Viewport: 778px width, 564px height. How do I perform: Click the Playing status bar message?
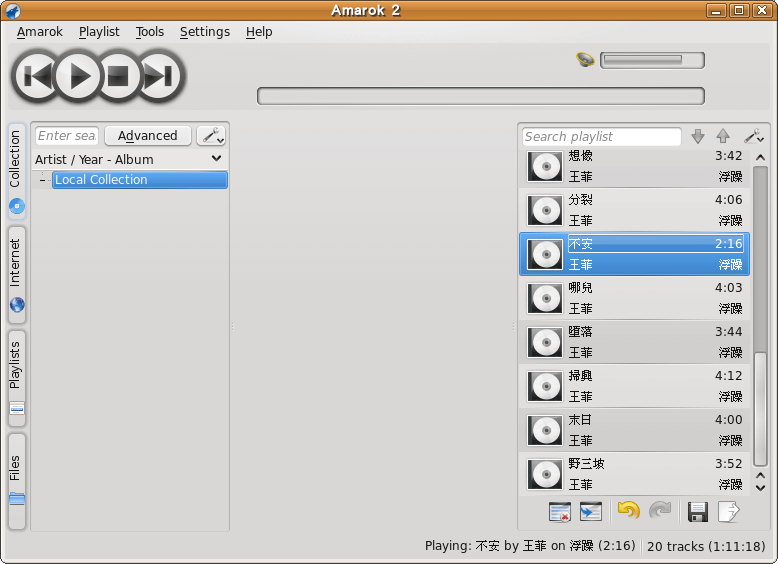(530, 546)
